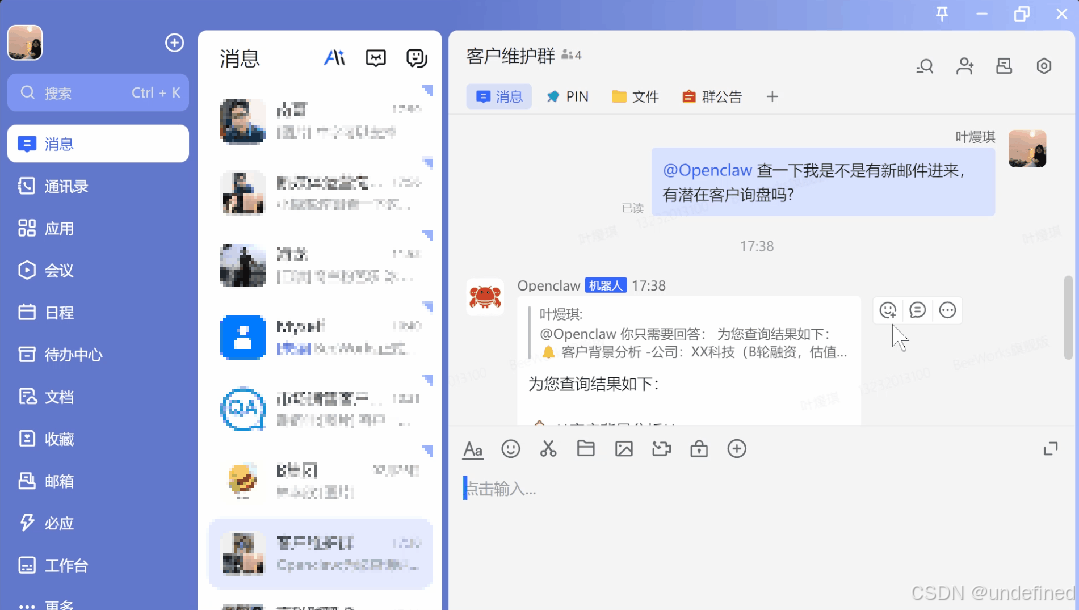Open the group settings gear
Viewport: 1079px width, 610px height.
[x=1044, y=66]
